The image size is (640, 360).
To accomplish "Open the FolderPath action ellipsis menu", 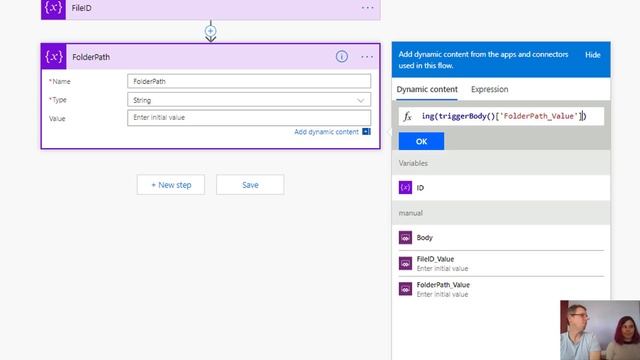I will click(x=367, y=57).
